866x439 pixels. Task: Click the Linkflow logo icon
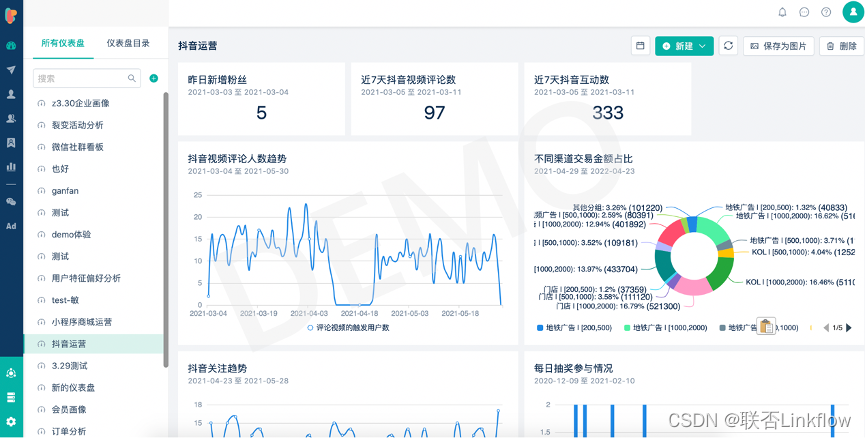pos(11,15)
